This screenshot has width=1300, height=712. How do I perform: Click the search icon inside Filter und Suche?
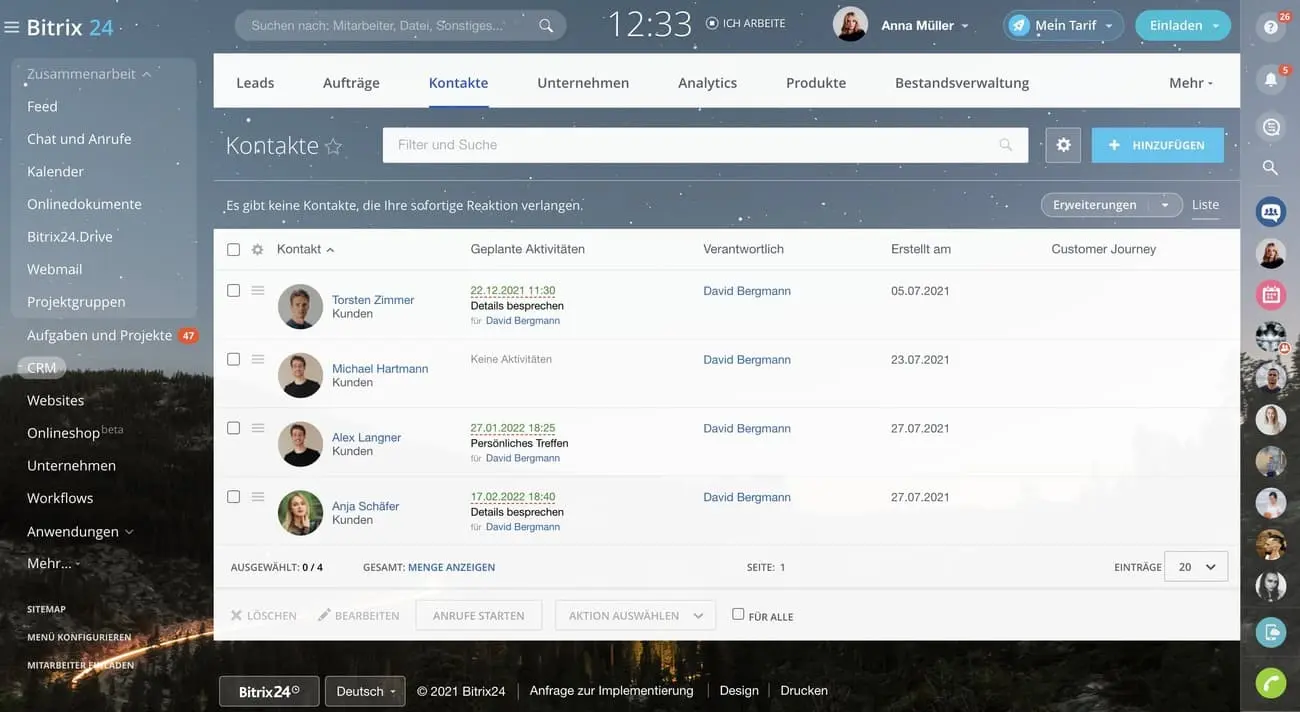tap(1006, 145)
